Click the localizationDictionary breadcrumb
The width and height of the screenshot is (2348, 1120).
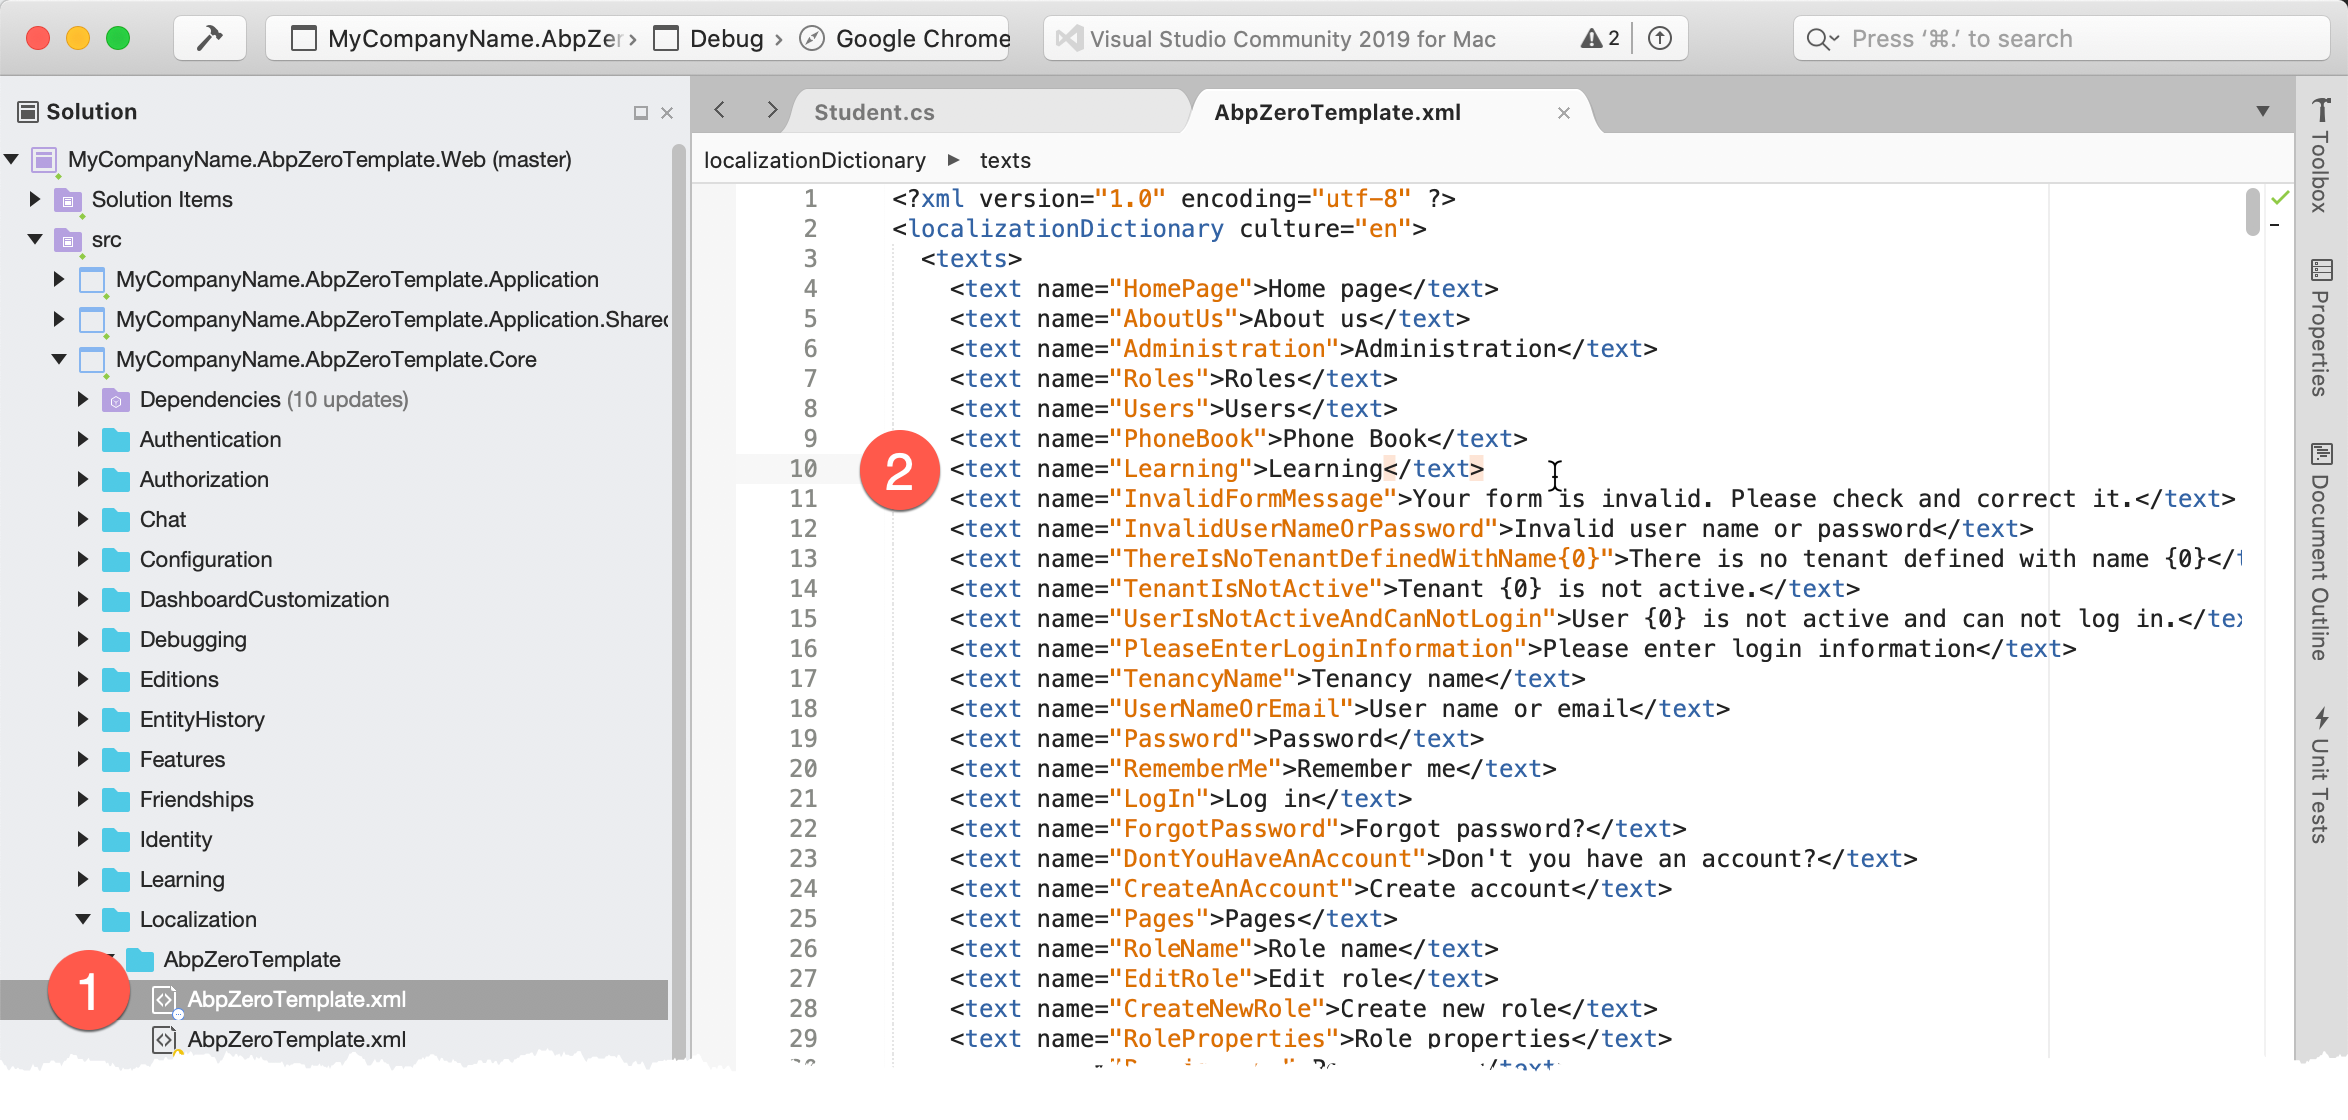point(814,160)
